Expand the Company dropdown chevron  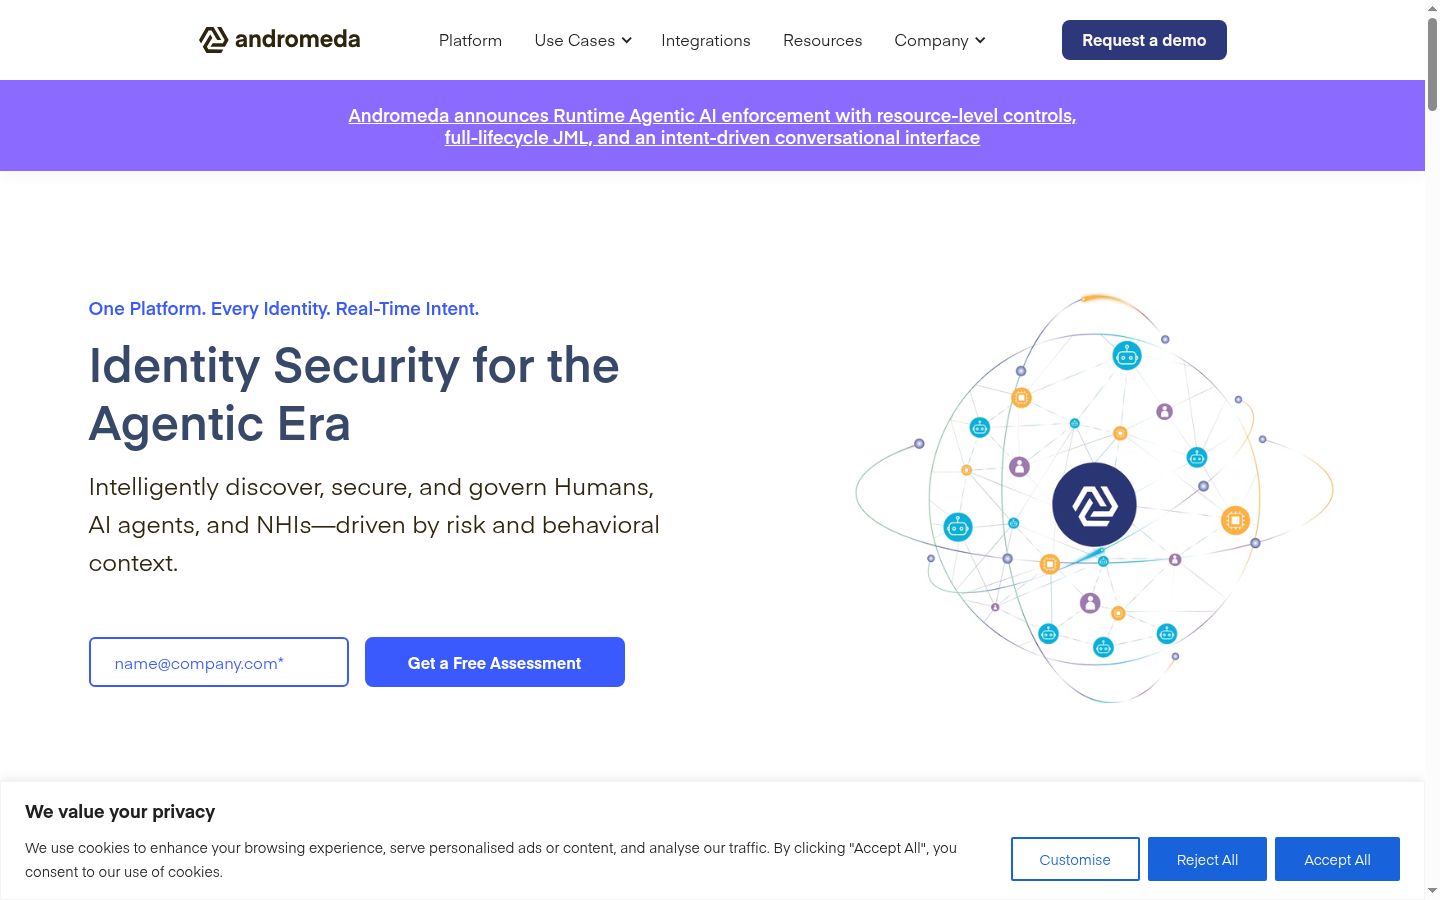980,40
